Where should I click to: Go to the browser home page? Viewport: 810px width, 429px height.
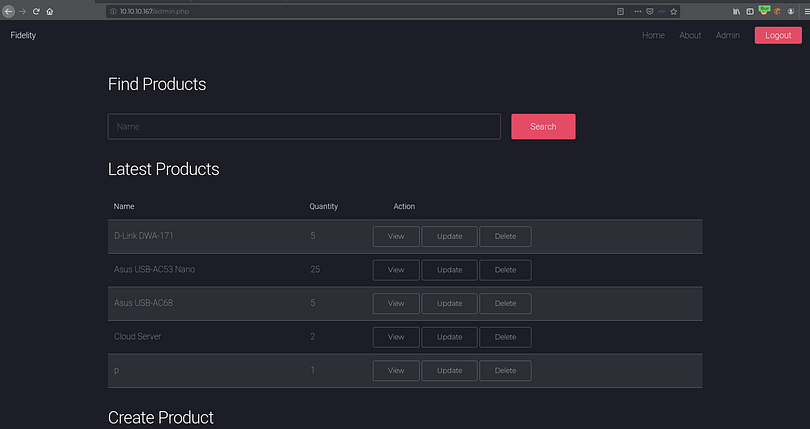point(49,11)
